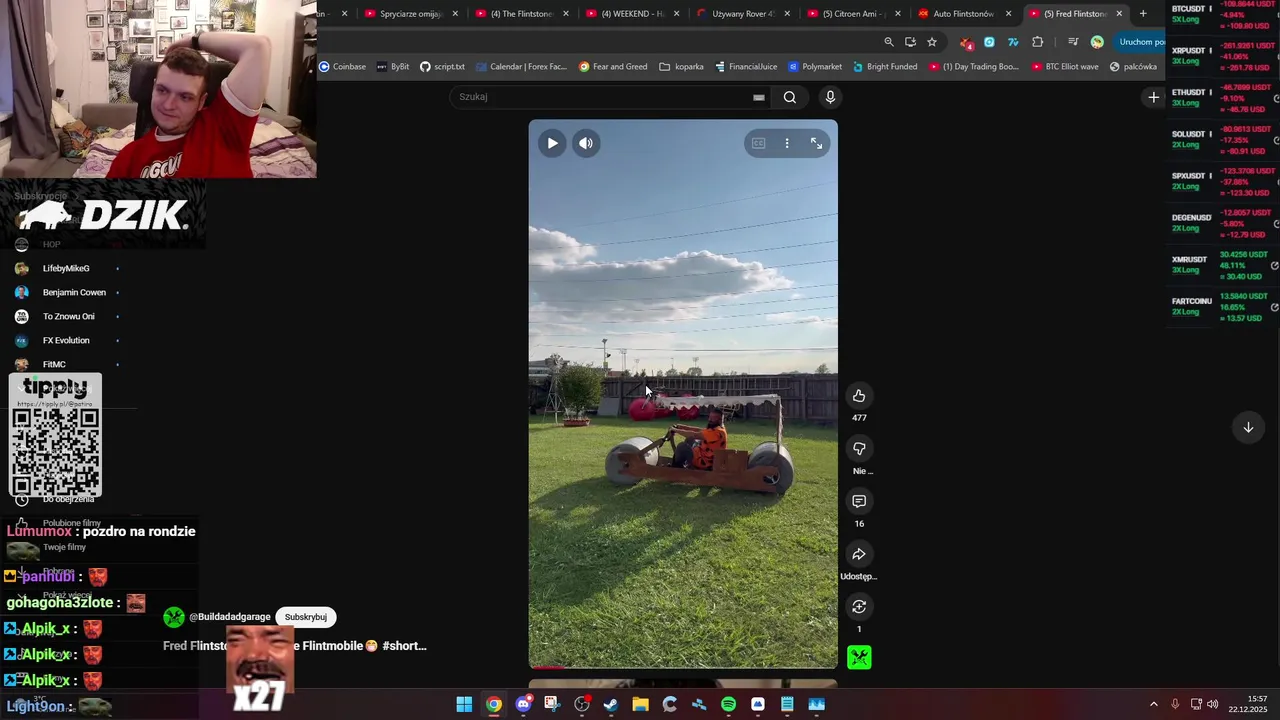The image size is (1280, 720).
Task: Open the Fear and Greed bookmark
Action: pyautogui.click(x=613, y=67)
